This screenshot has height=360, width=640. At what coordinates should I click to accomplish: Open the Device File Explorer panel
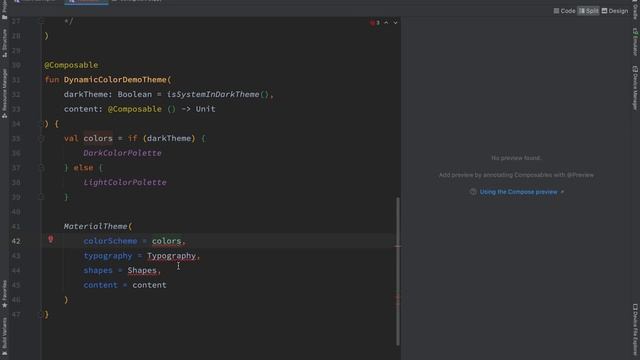pos(635,329)
